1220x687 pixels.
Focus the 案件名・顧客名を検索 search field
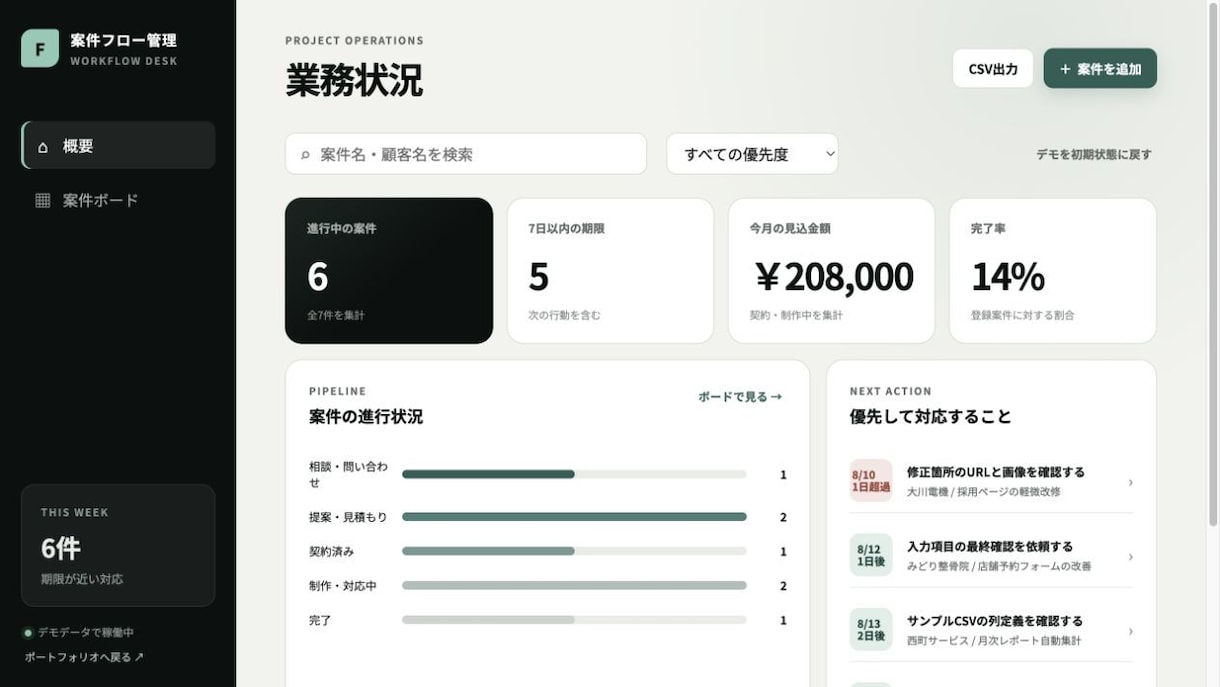coord(466,154)
